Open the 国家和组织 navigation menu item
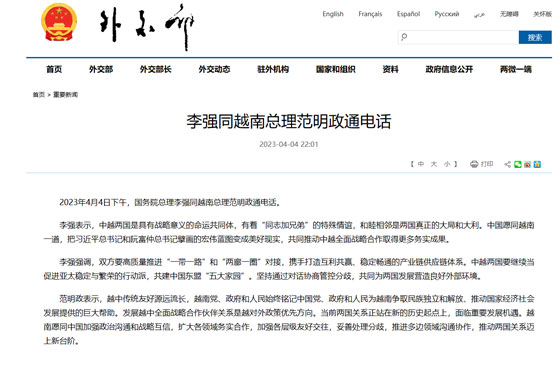The image size is (560, 380). pyautogui.click(x=336, y=69)
